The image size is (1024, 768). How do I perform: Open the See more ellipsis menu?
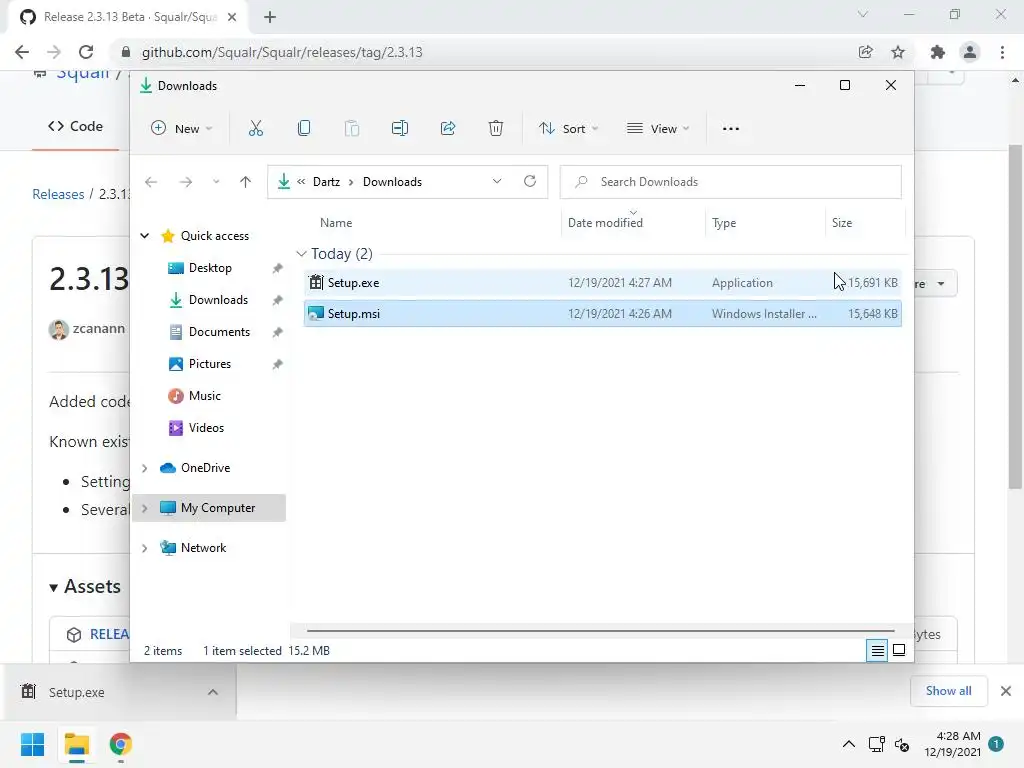pos(731,129)
